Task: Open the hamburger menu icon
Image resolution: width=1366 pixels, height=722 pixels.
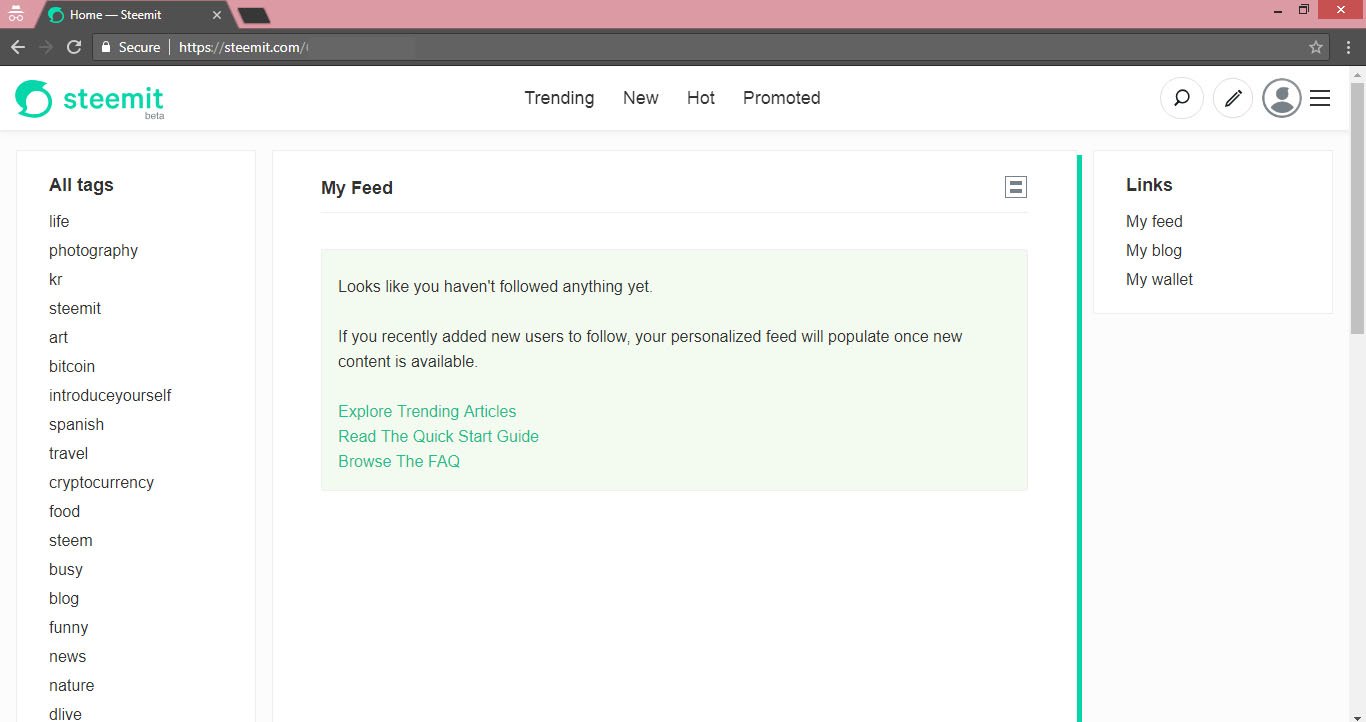Action: pyautogui.click(x=1320, y=98)
